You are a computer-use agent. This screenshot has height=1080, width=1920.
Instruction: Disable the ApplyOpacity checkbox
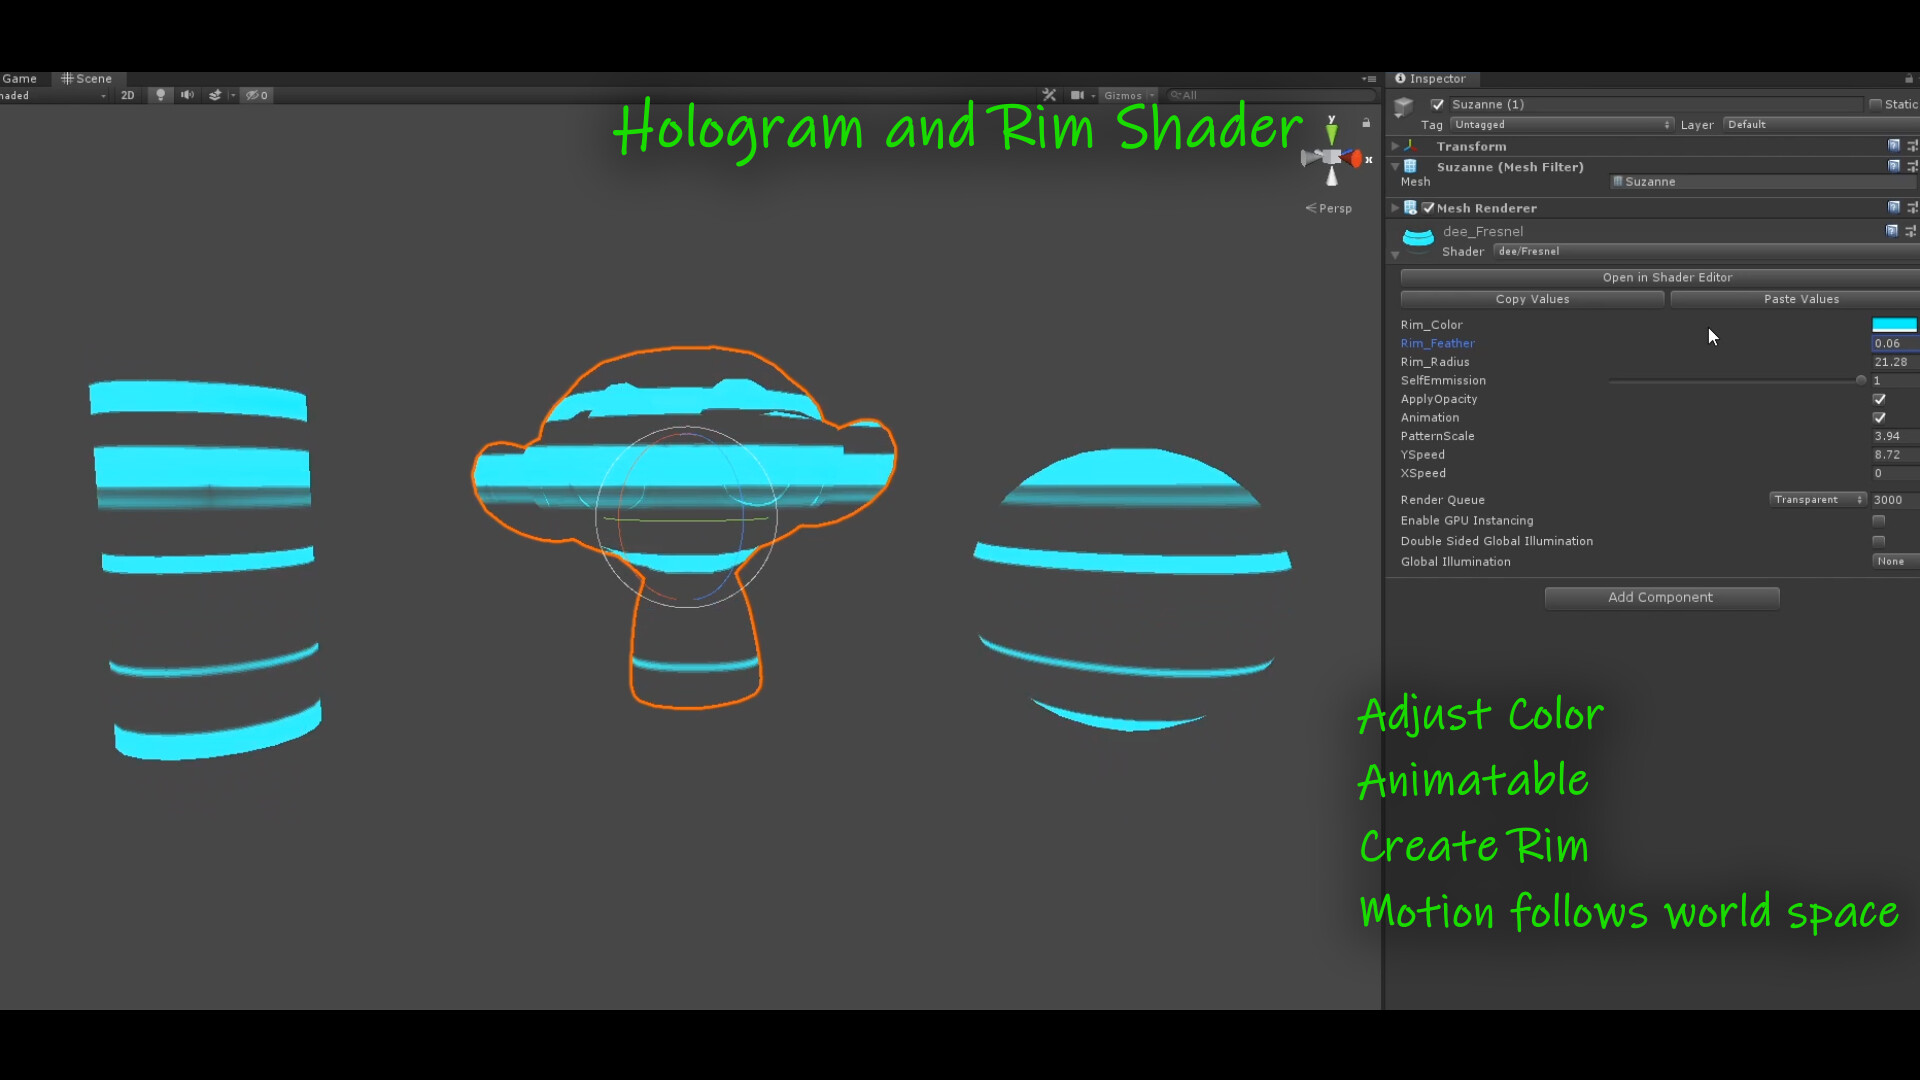[1879, 399]
